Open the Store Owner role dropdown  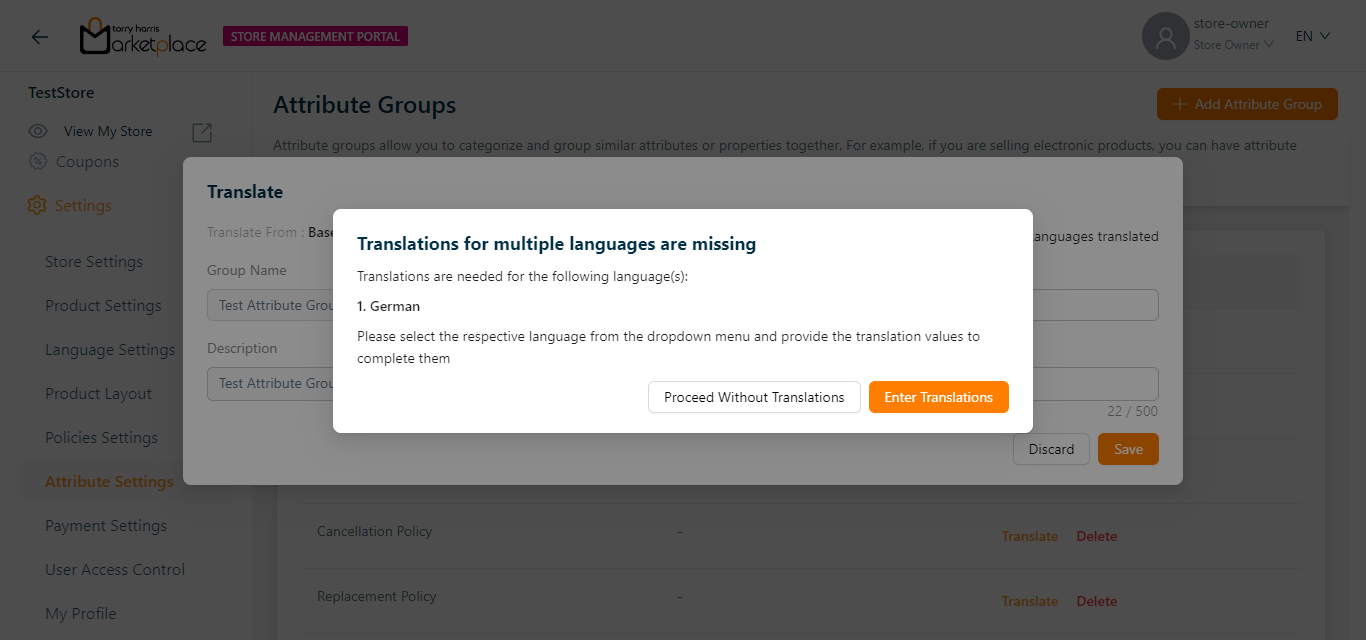coord(1233,45)
